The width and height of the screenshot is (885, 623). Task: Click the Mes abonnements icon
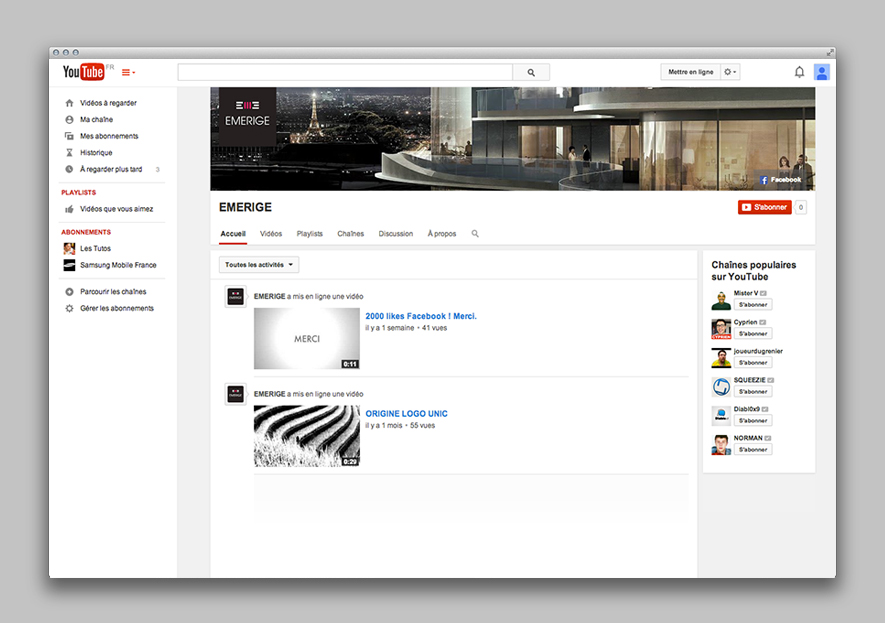coord(69,136)
